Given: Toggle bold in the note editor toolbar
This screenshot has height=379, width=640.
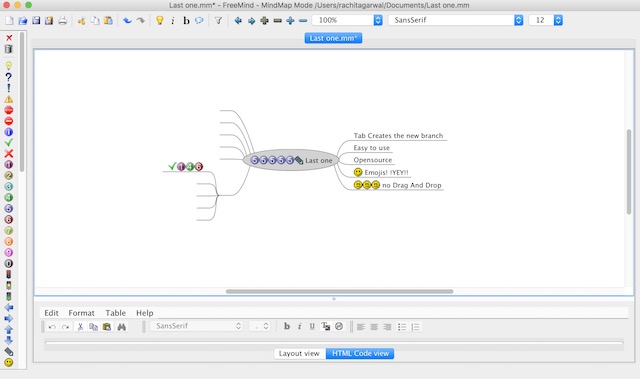Looking at the screenshot, I should pos(287,326).
